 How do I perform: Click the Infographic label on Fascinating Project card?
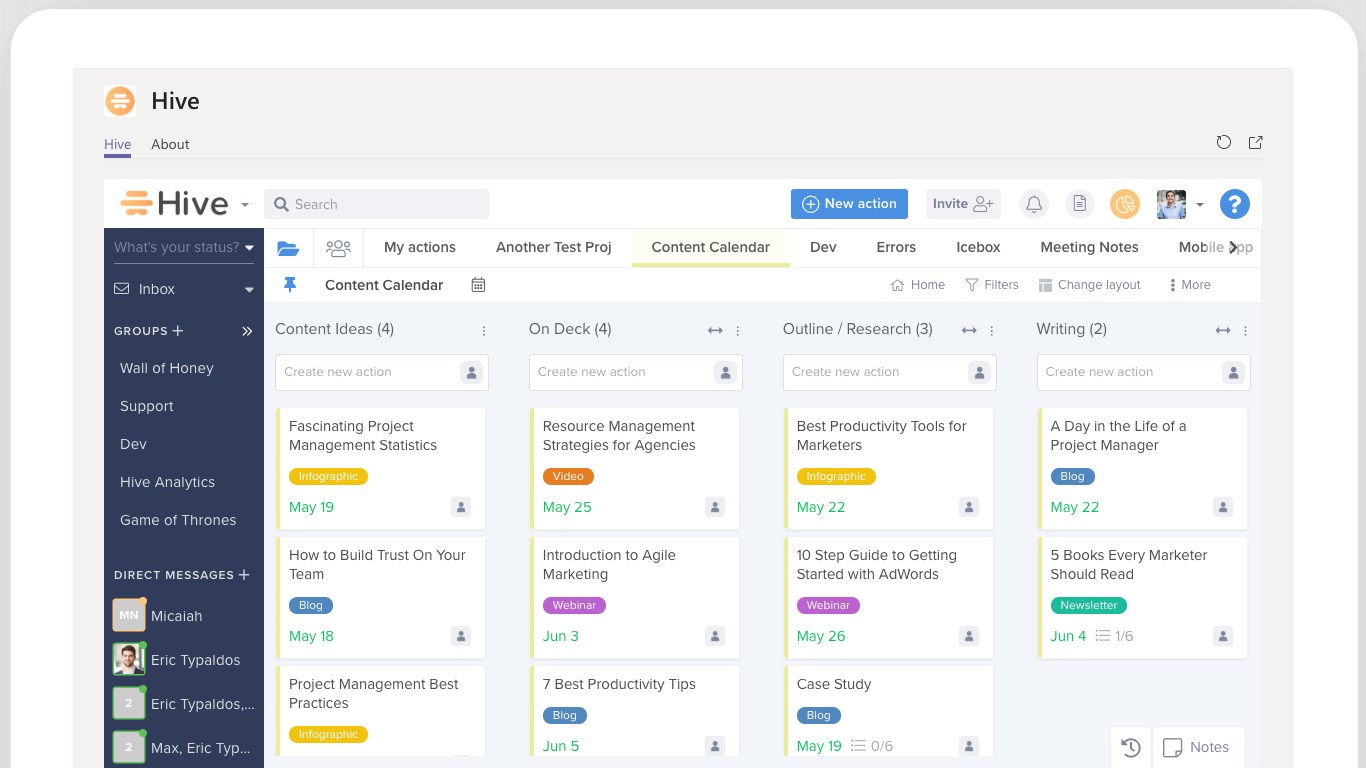328,477
